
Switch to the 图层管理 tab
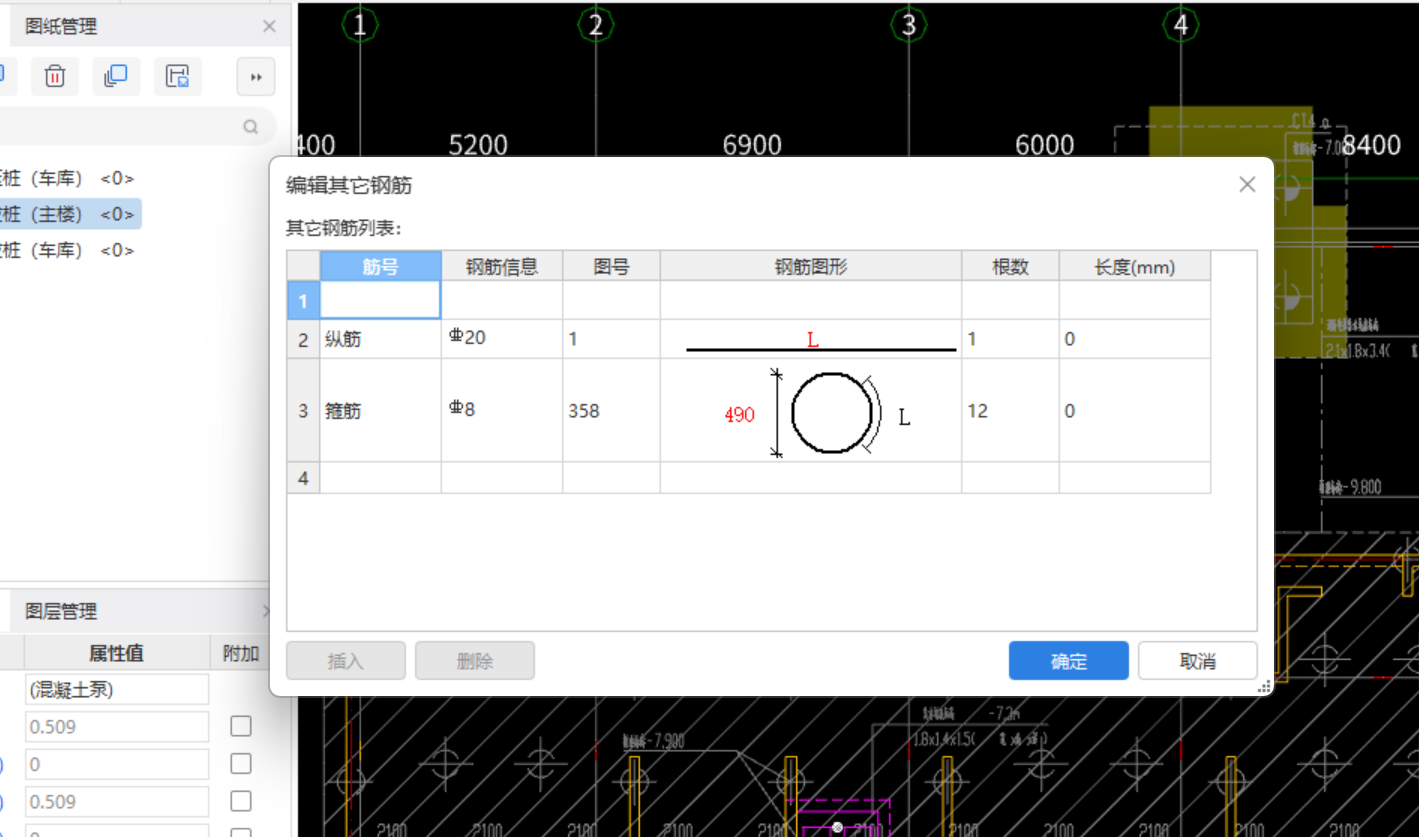[61, 611]
